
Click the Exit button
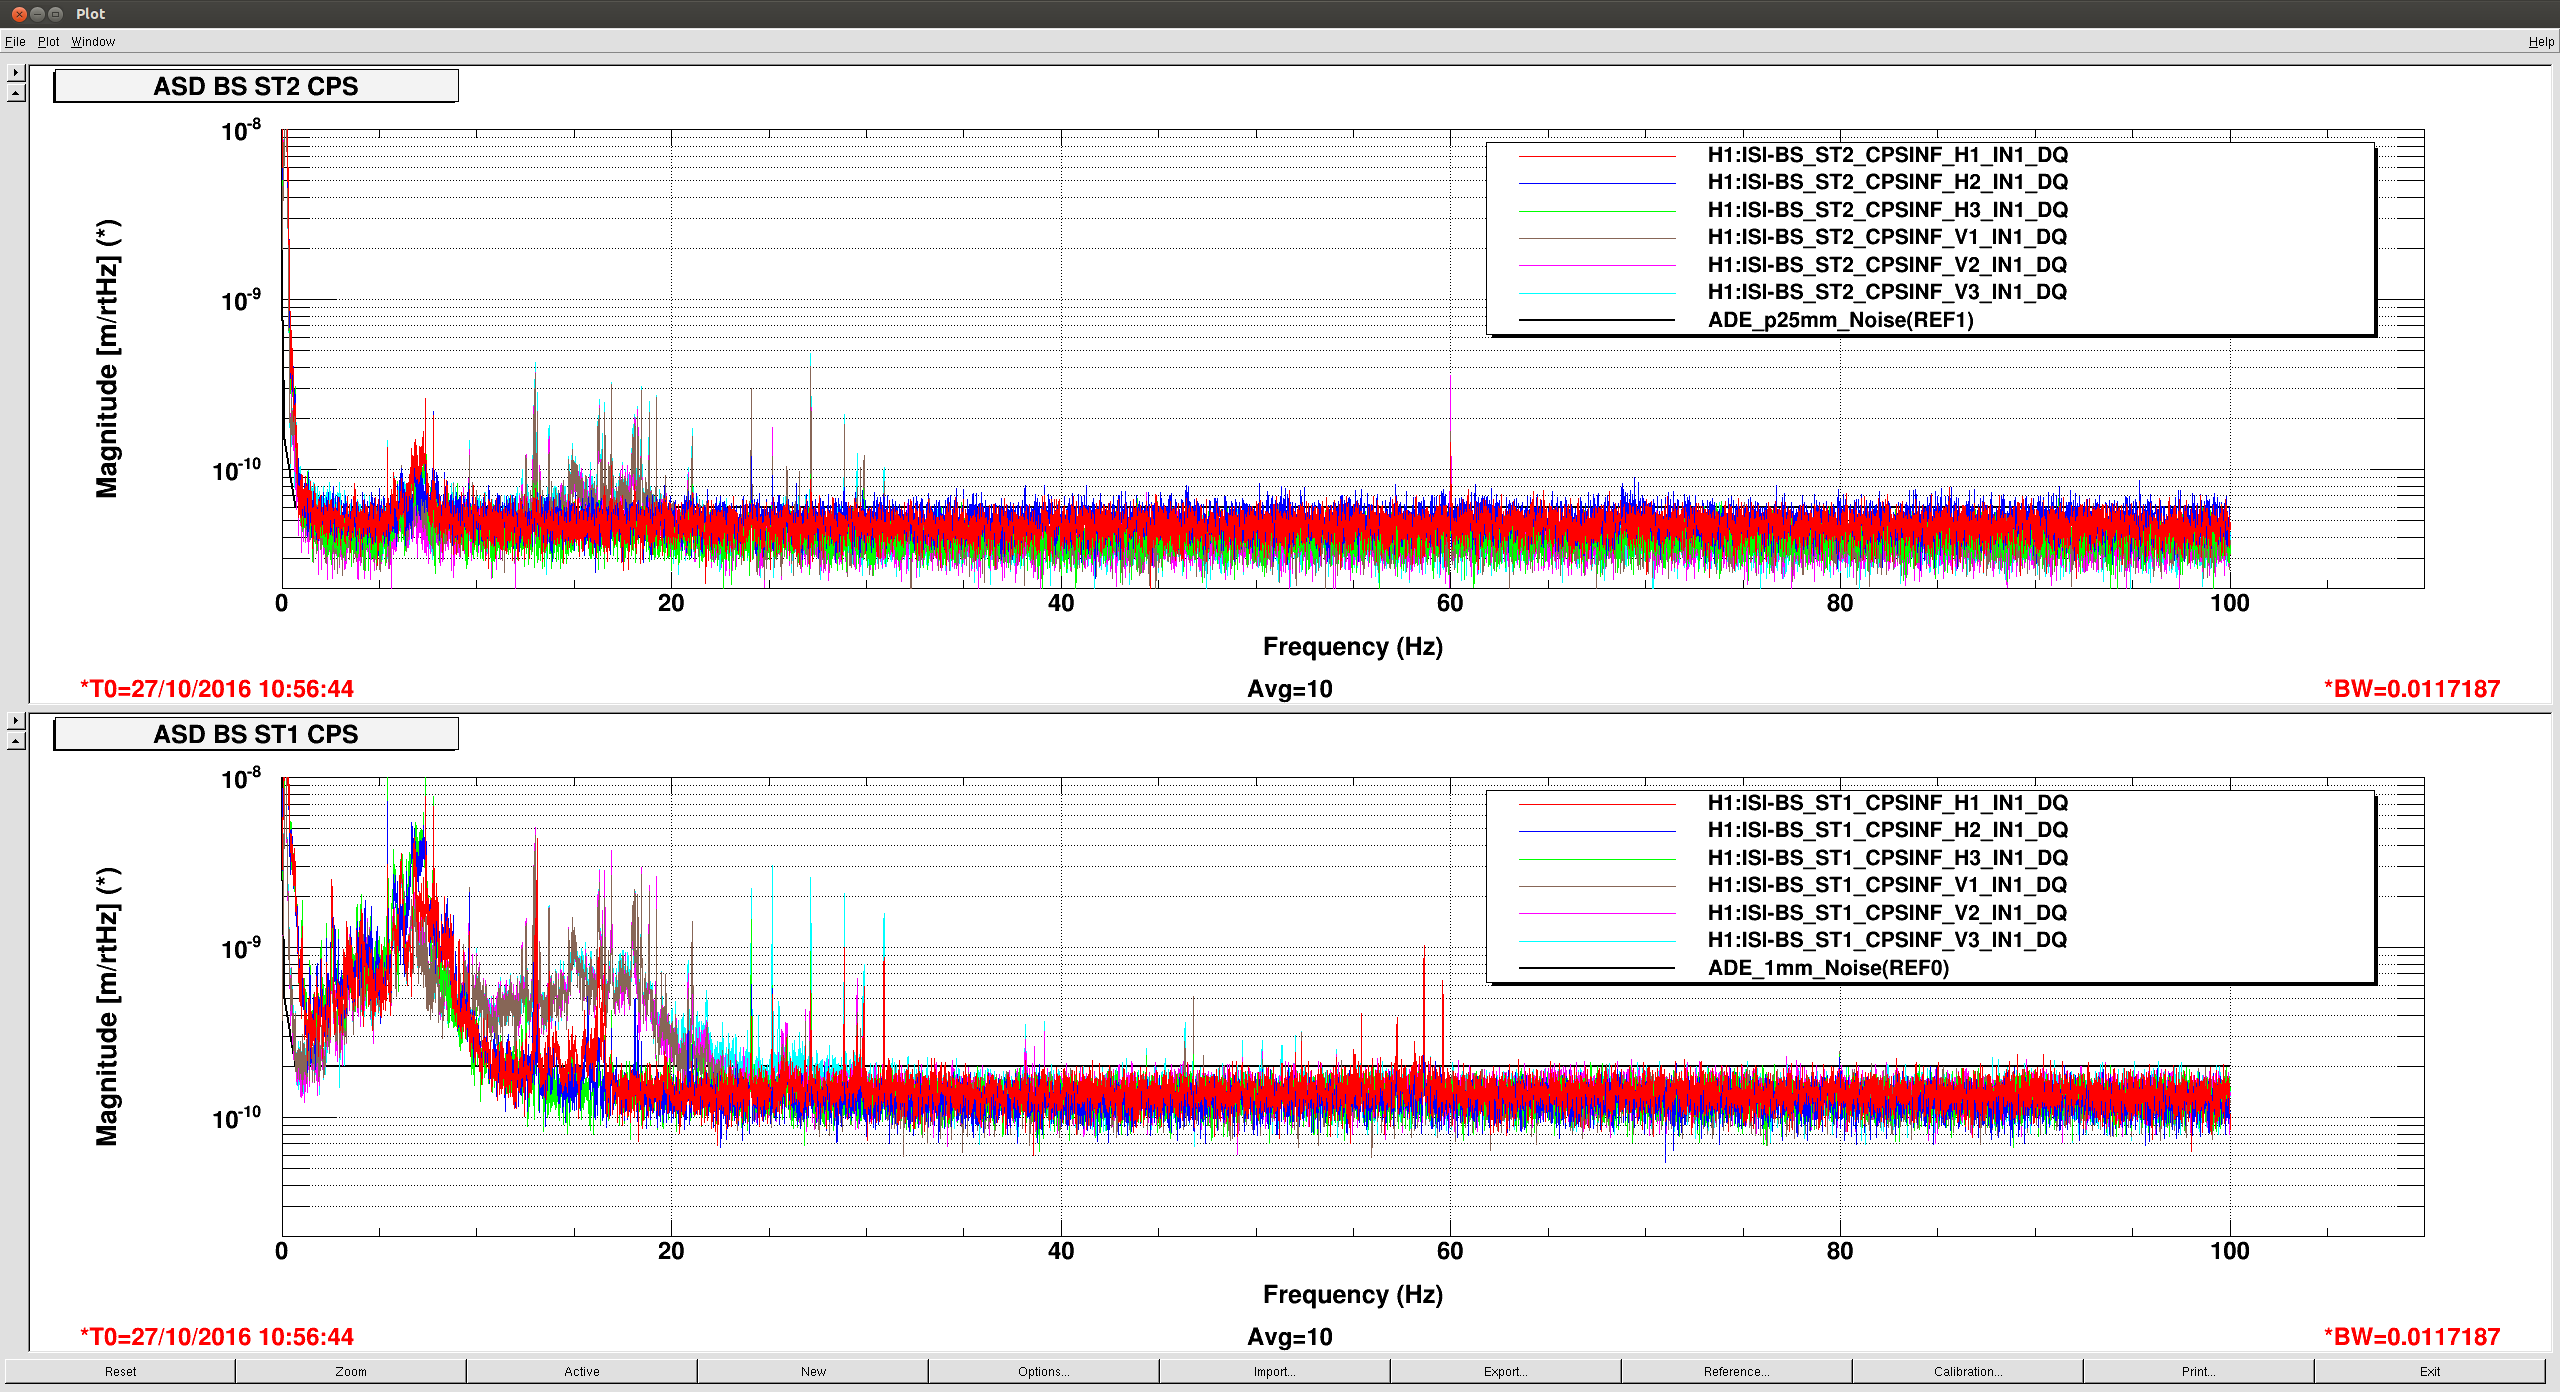[x=2430, y=1371]
